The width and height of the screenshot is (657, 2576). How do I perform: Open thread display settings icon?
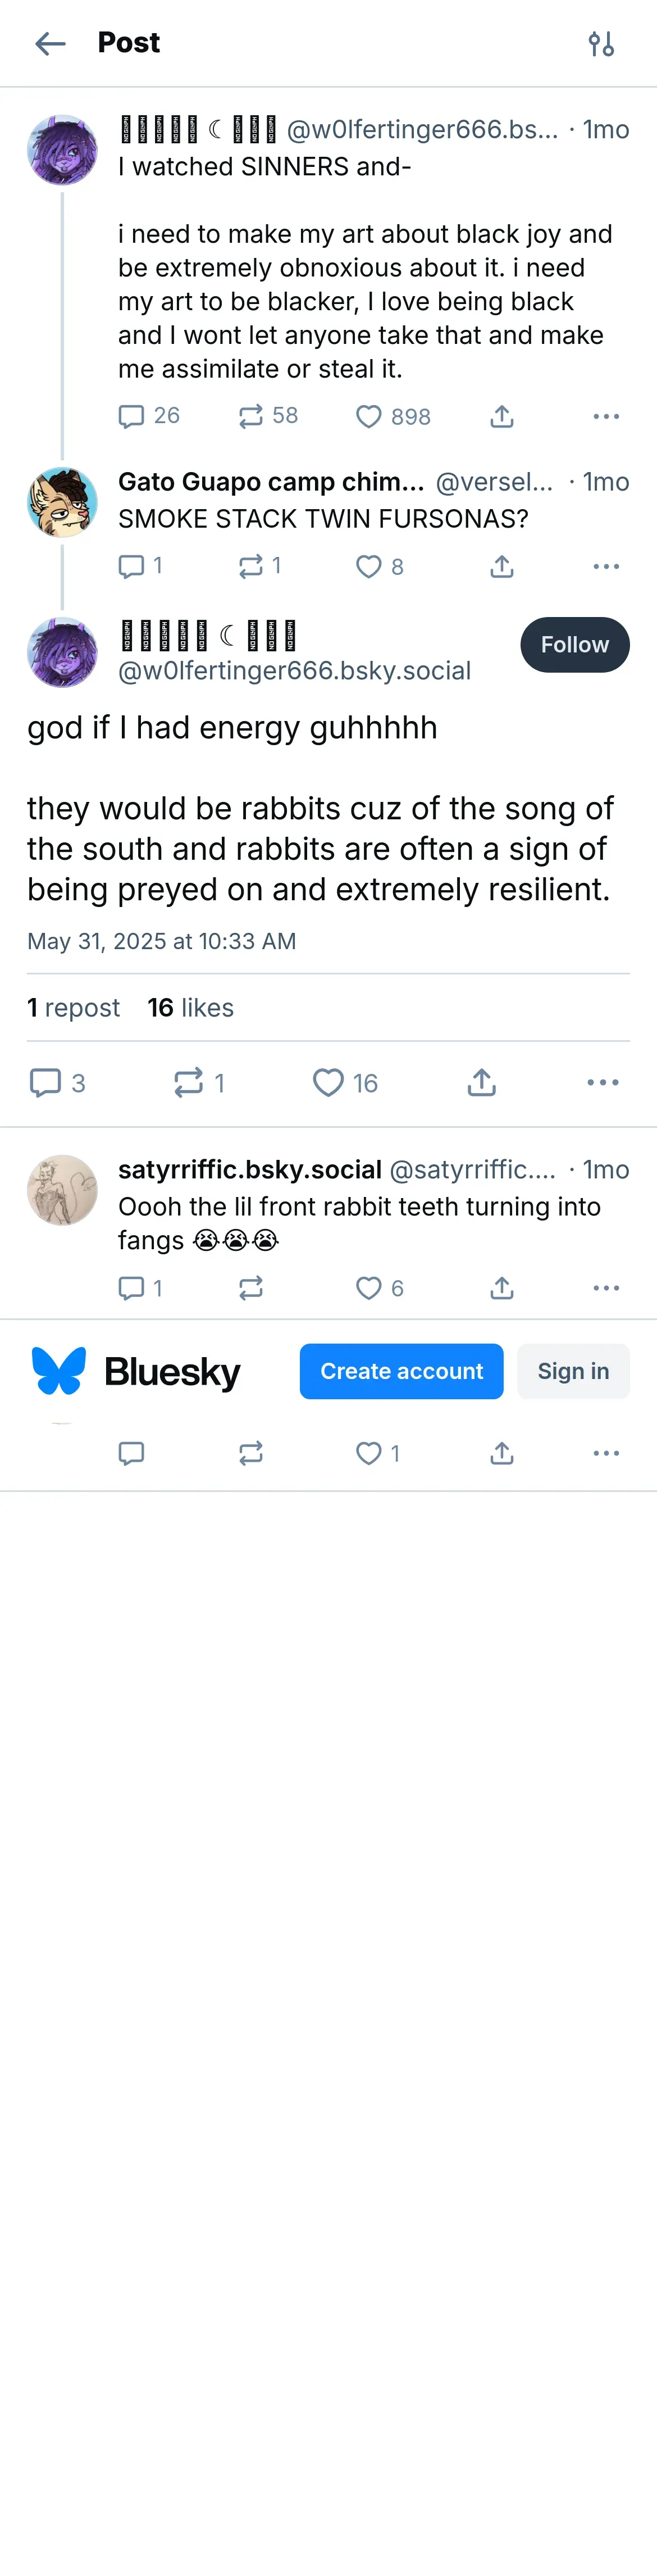point(601,43)
